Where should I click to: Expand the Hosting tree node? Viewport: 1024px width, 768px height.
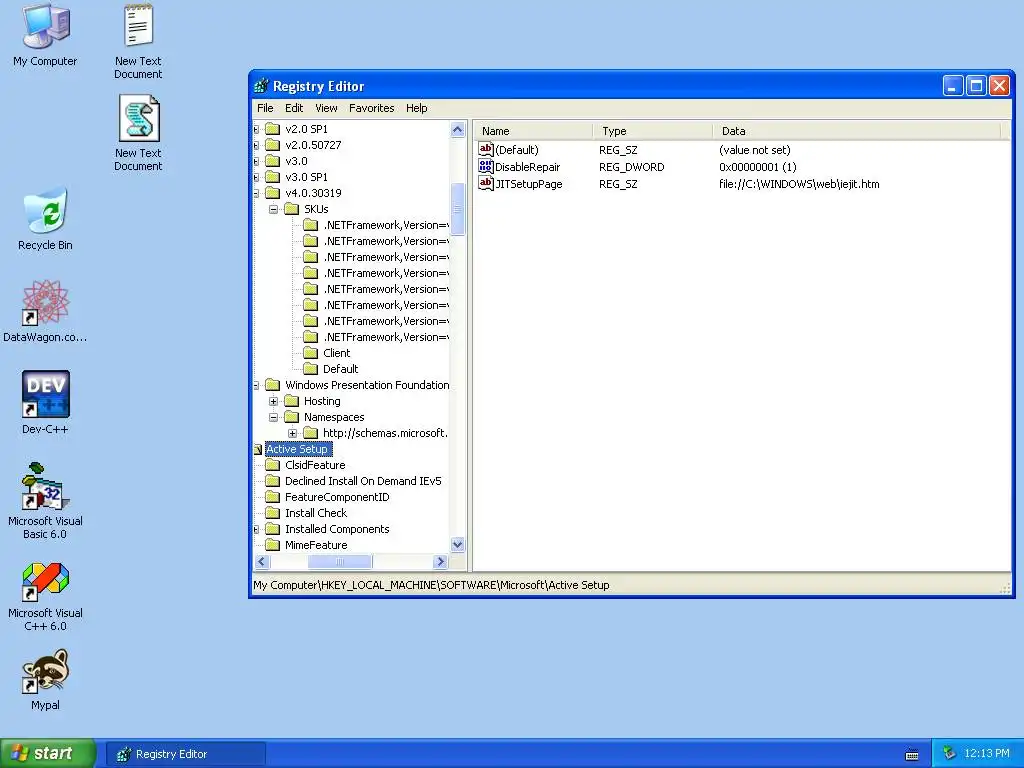274,401
